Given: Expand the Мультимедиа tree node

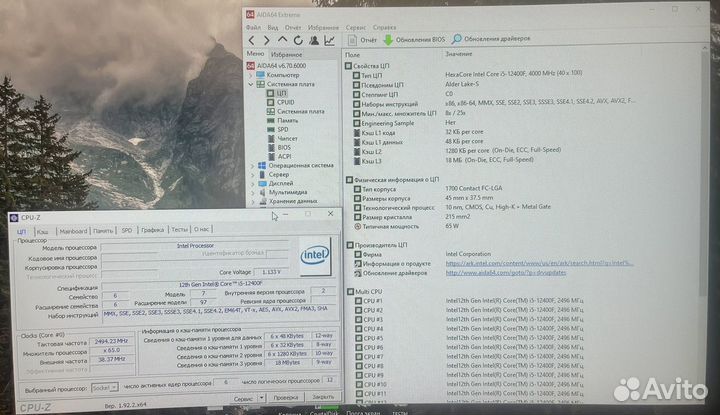Looking at the screenshot, I should coord(253,193).
